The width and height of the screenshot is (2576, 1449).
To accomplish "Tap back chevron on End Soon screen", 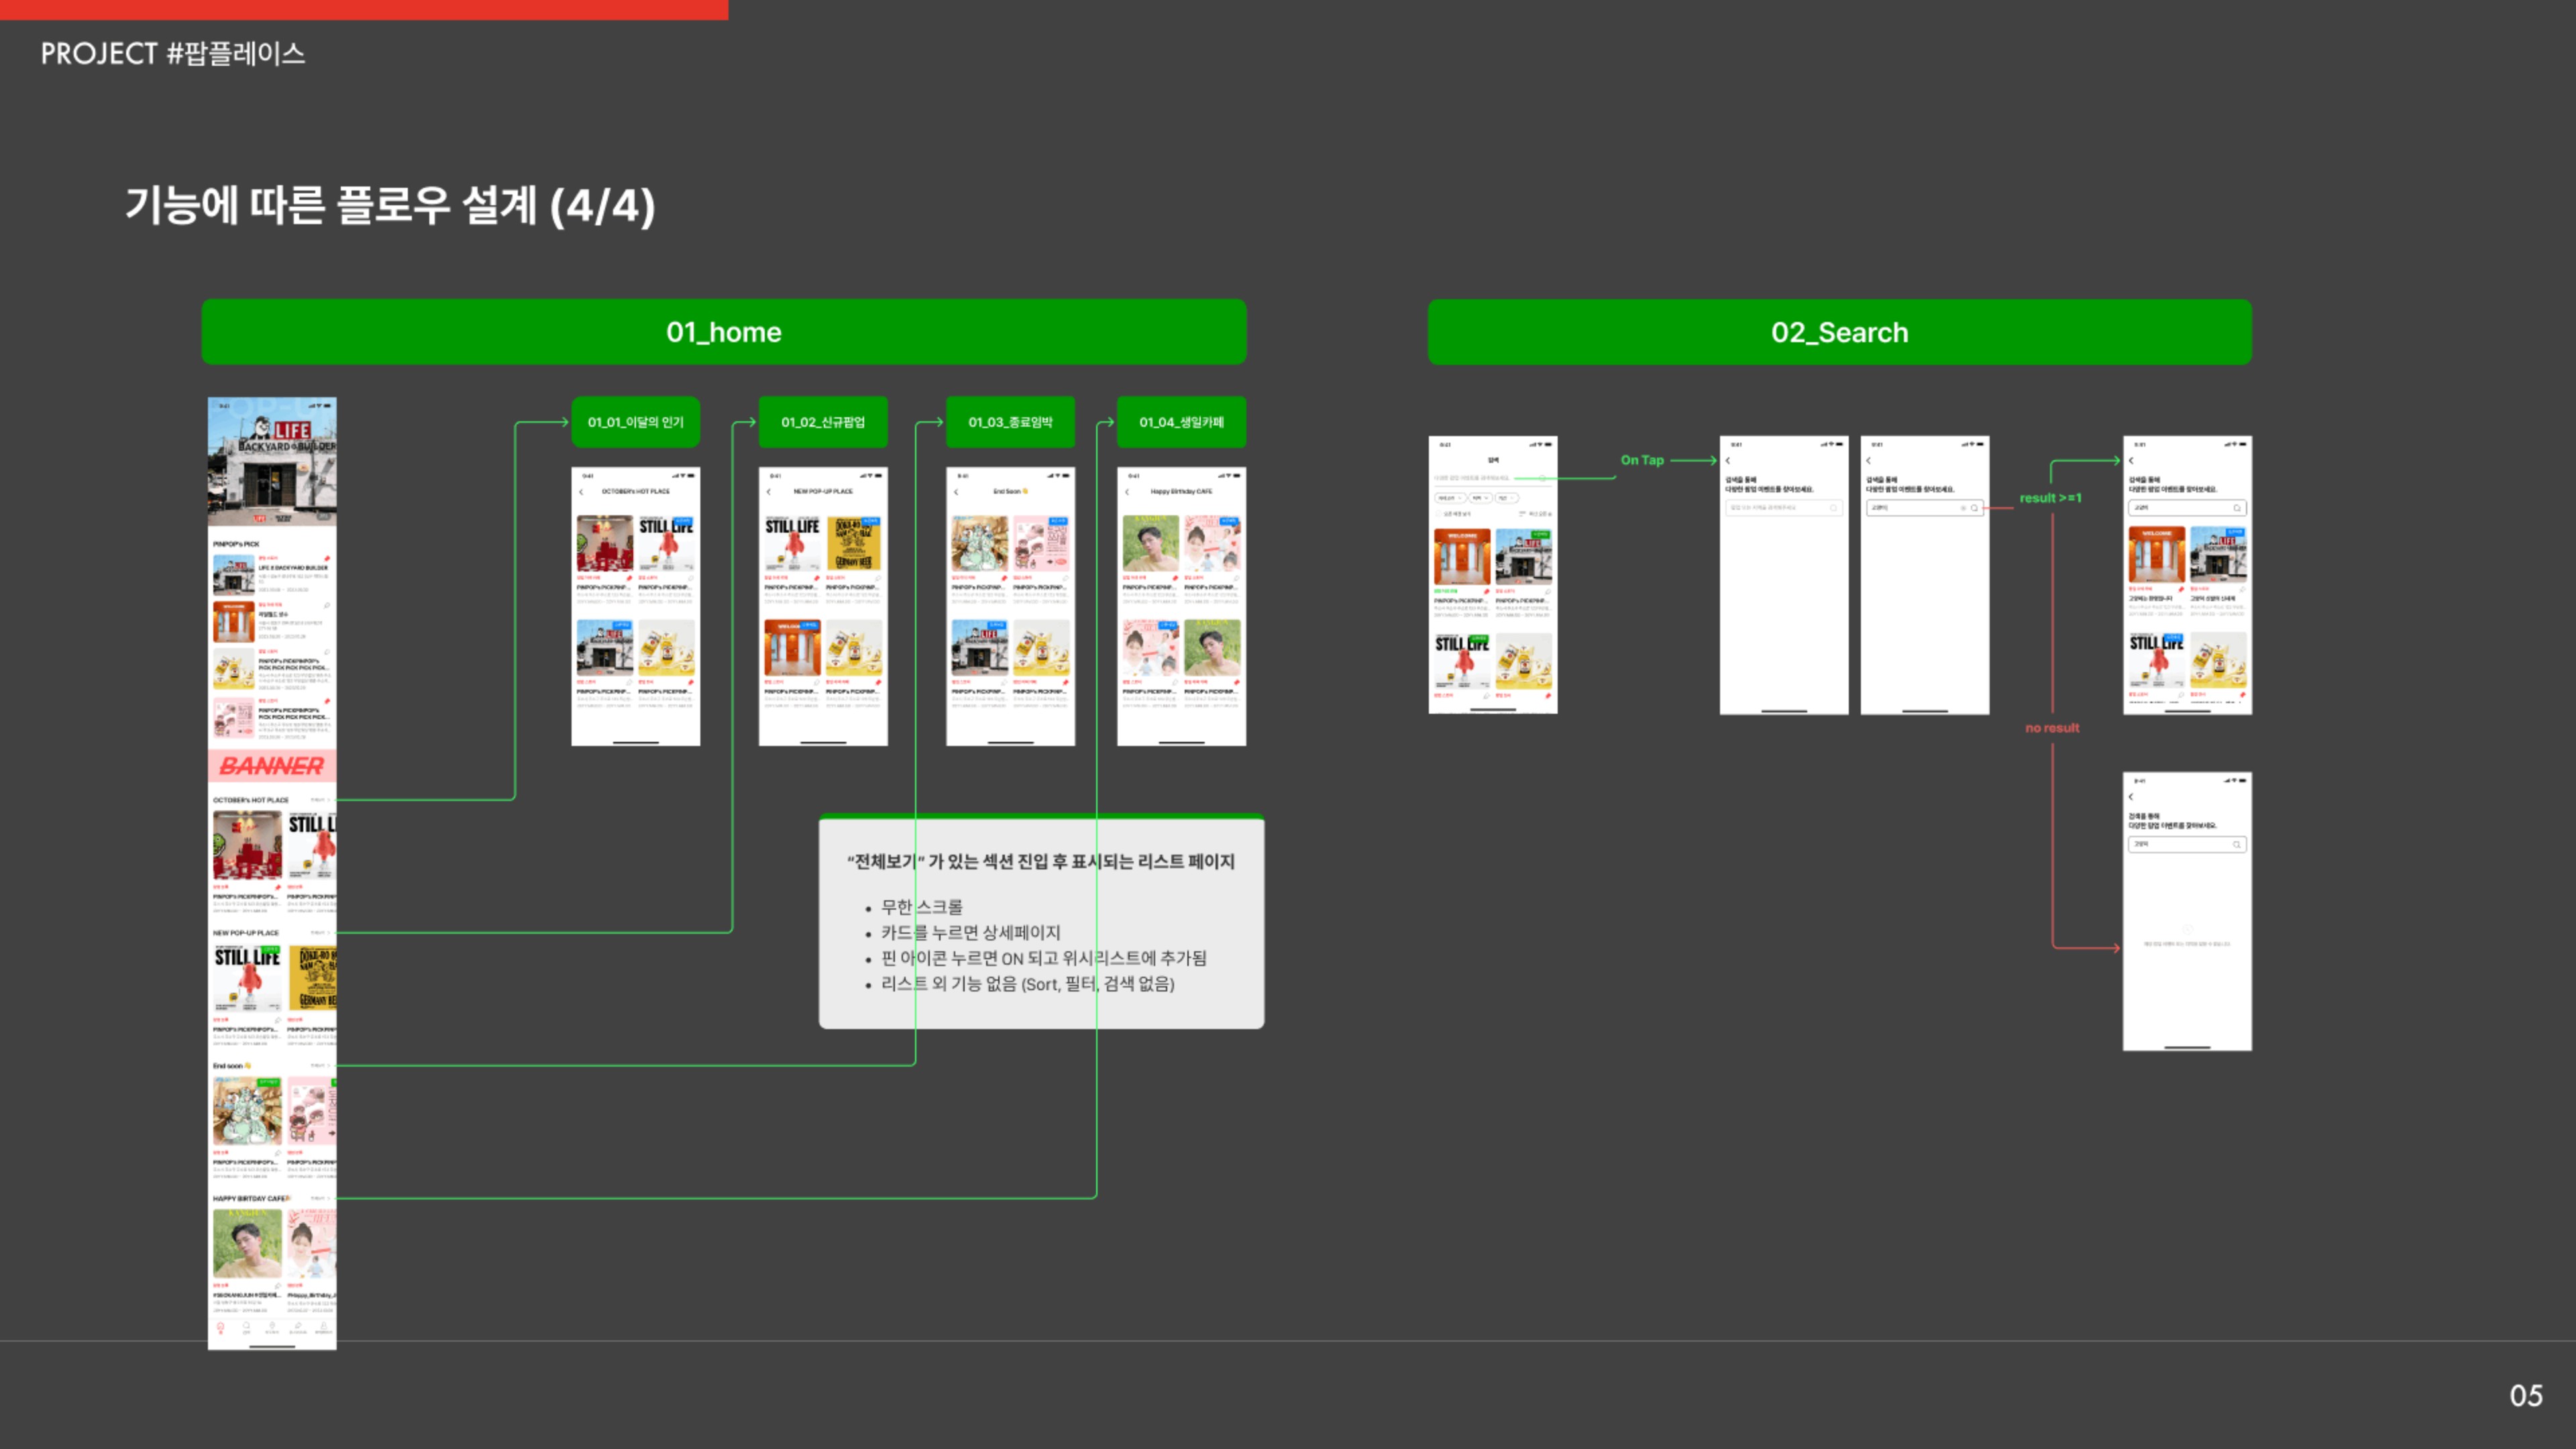I will 956,492.
